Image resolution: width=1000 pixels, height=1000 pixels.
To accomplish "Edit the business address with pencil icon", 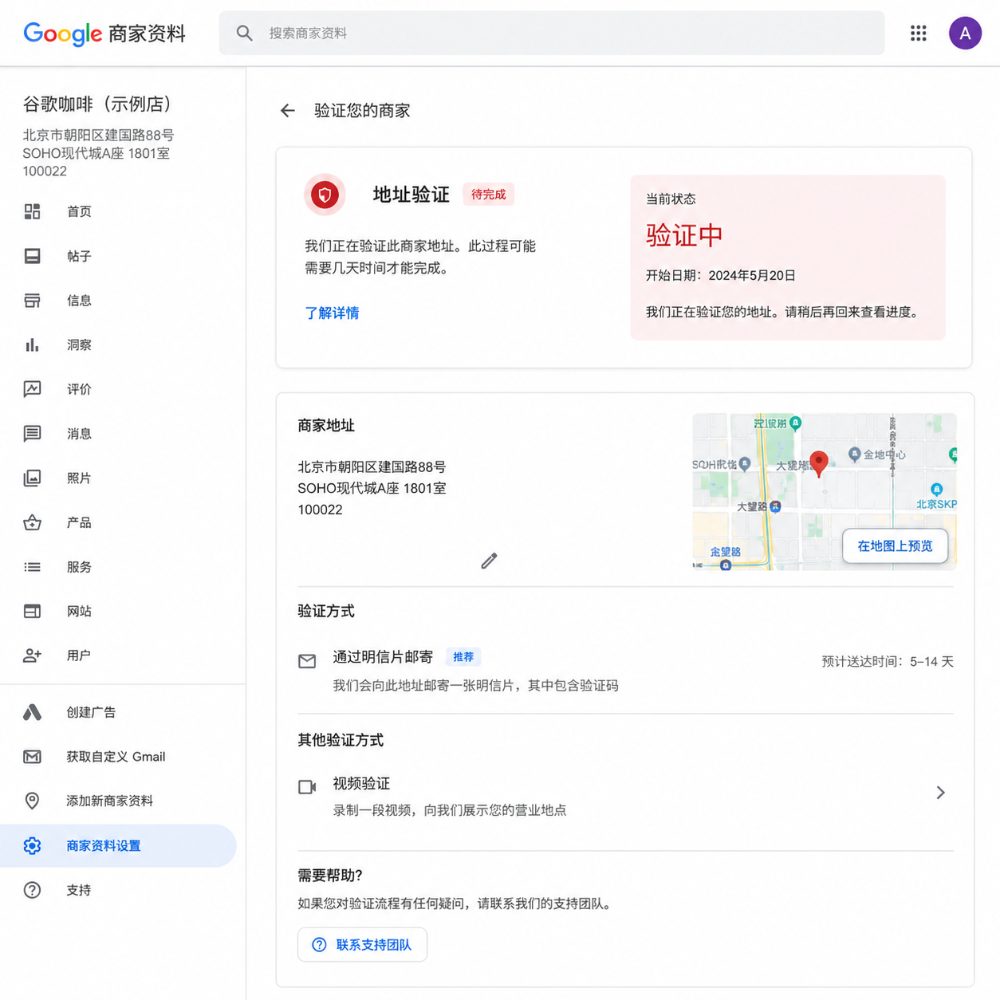I will (x=489, y=561).
